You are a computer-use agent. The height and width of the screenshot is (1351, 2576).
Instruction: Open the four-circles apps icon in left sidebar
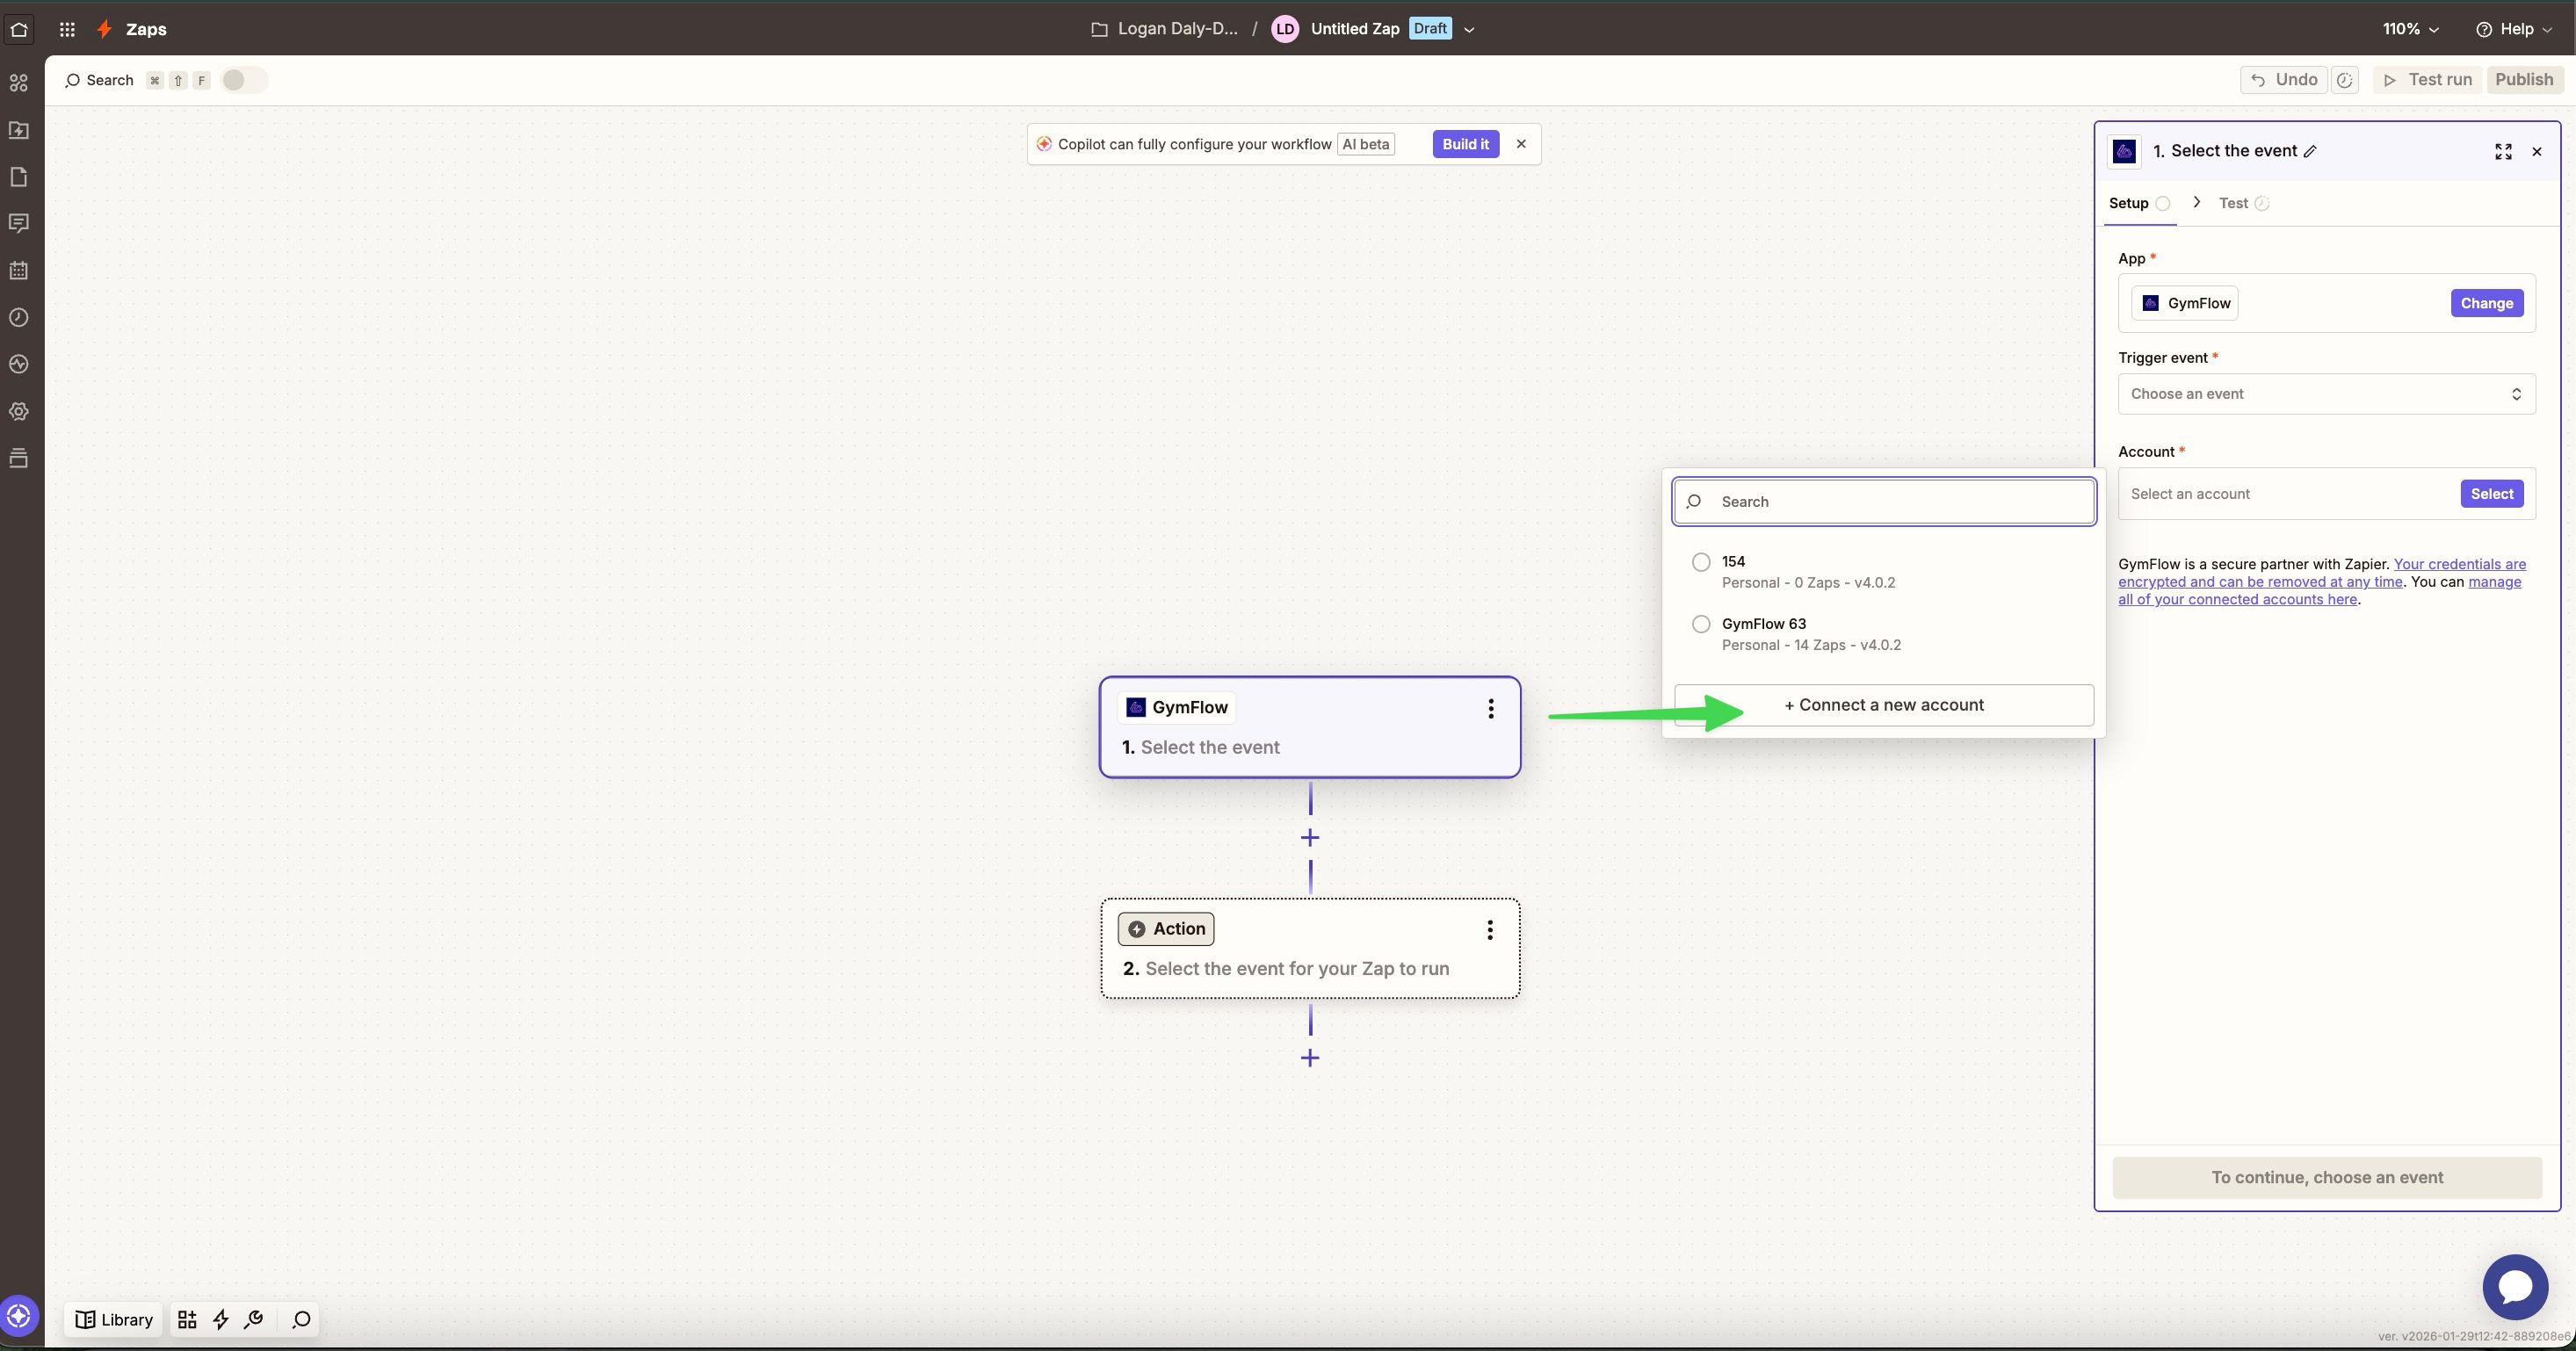coord(19,83)
